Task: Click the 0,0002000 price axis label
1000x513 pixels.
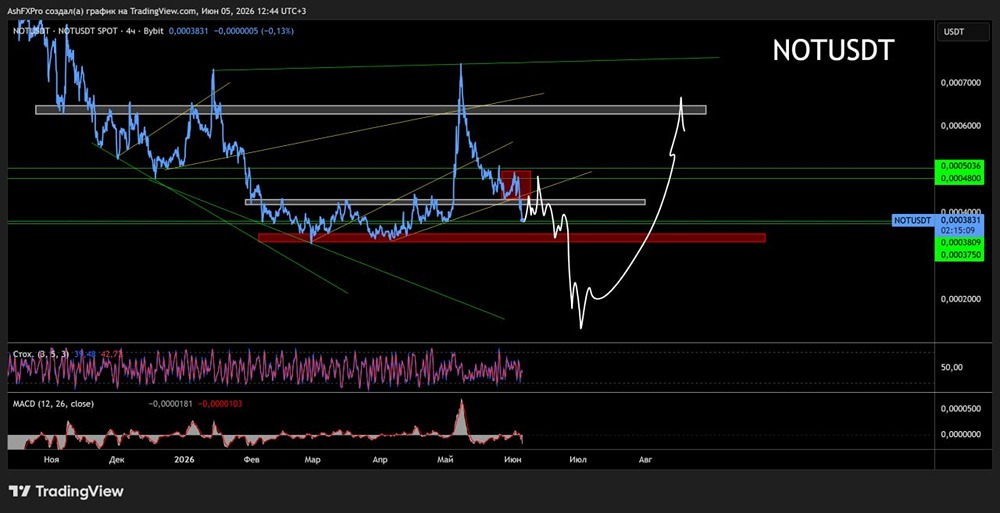Action: (x=962, y=298)
